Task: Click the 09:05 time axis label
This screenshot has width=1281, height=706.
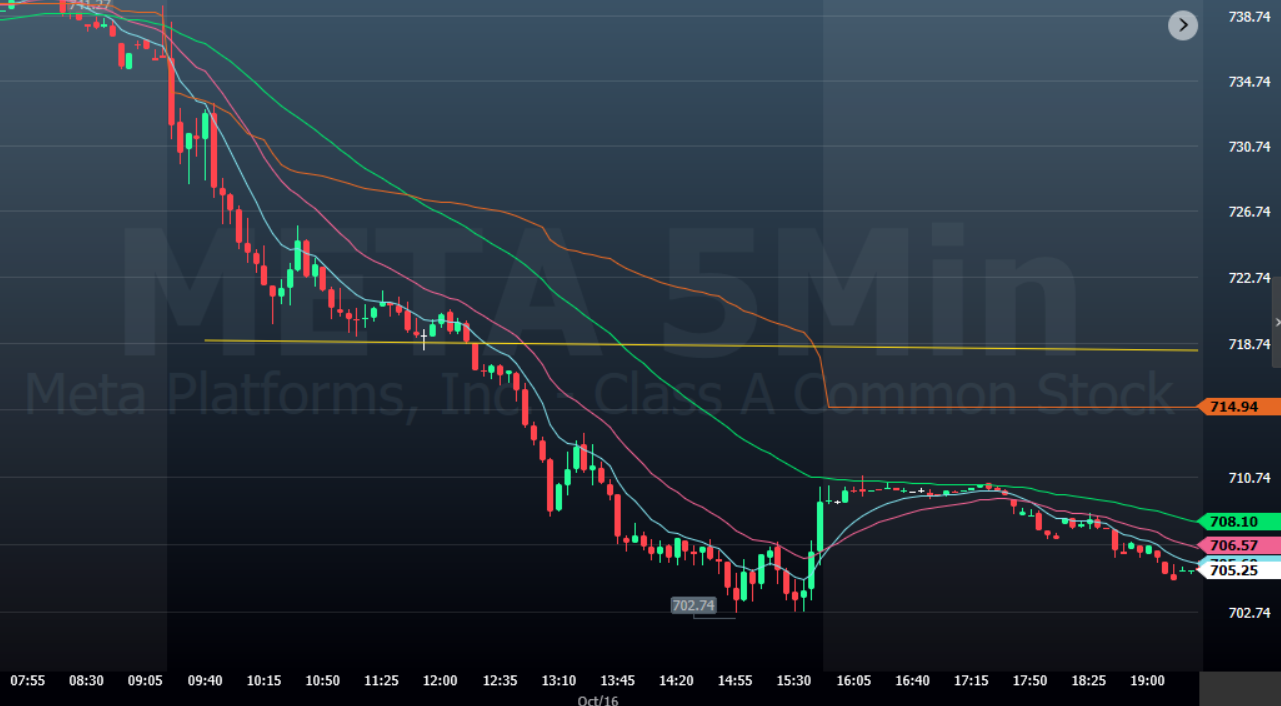Action: tap(145, 681)
